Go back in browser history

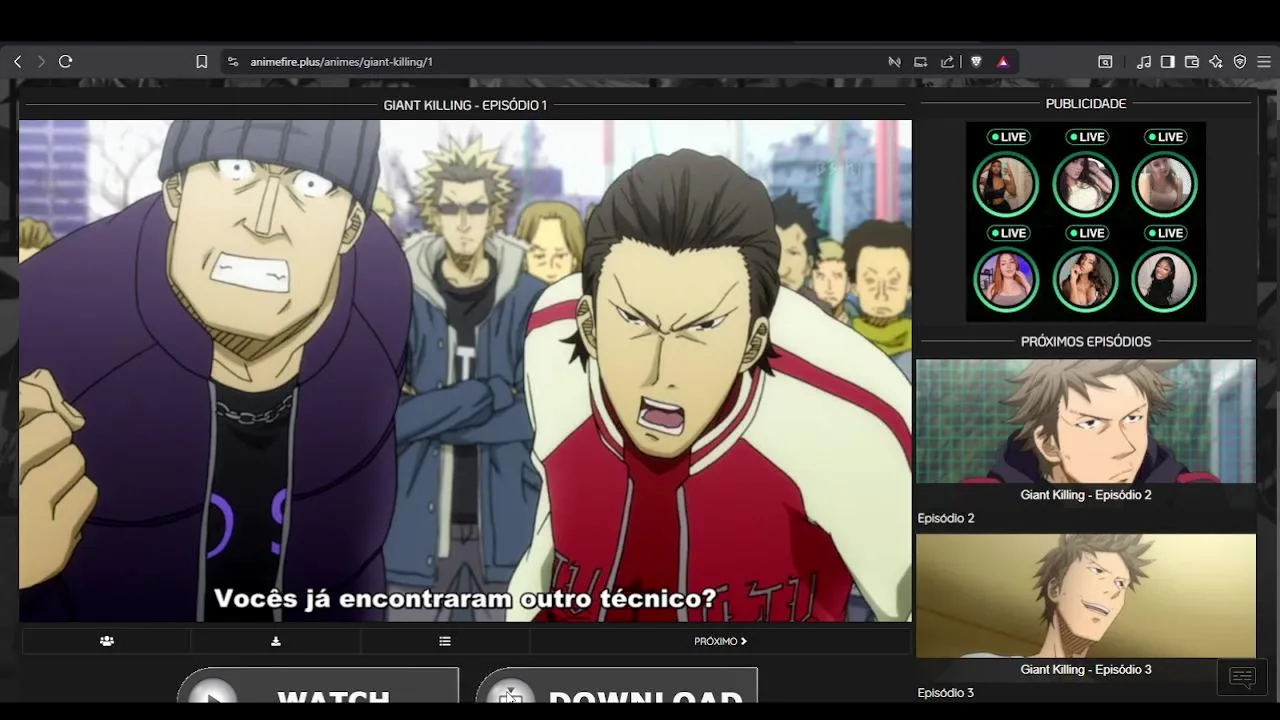point(17,62)
